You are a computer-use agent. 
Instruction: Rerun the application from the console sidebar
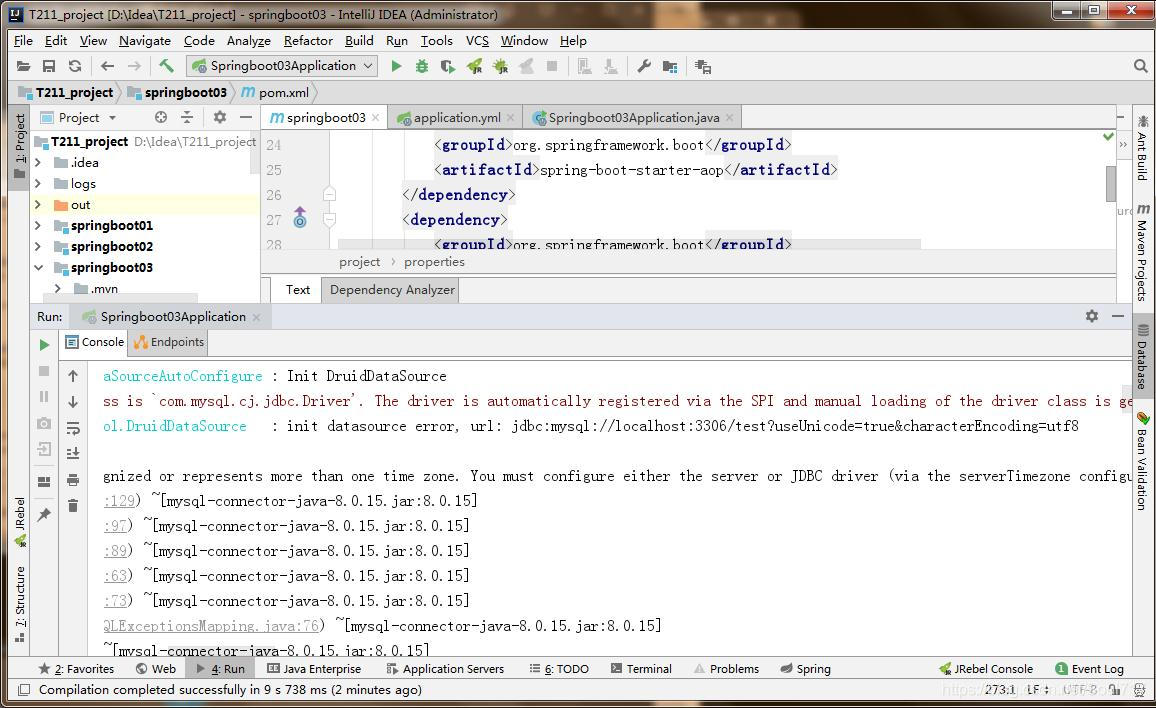[x=44, y=344]
